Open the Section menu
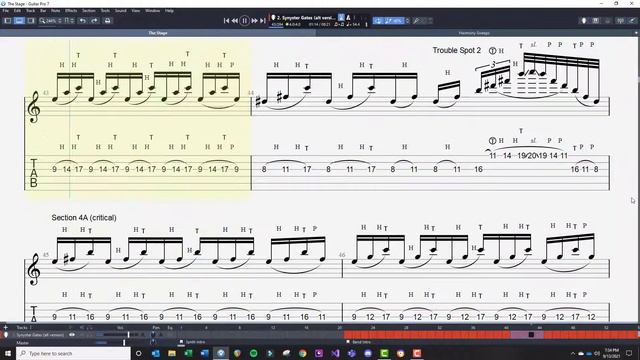Screen dimensions: 640x360 click(x=89, y=11)
